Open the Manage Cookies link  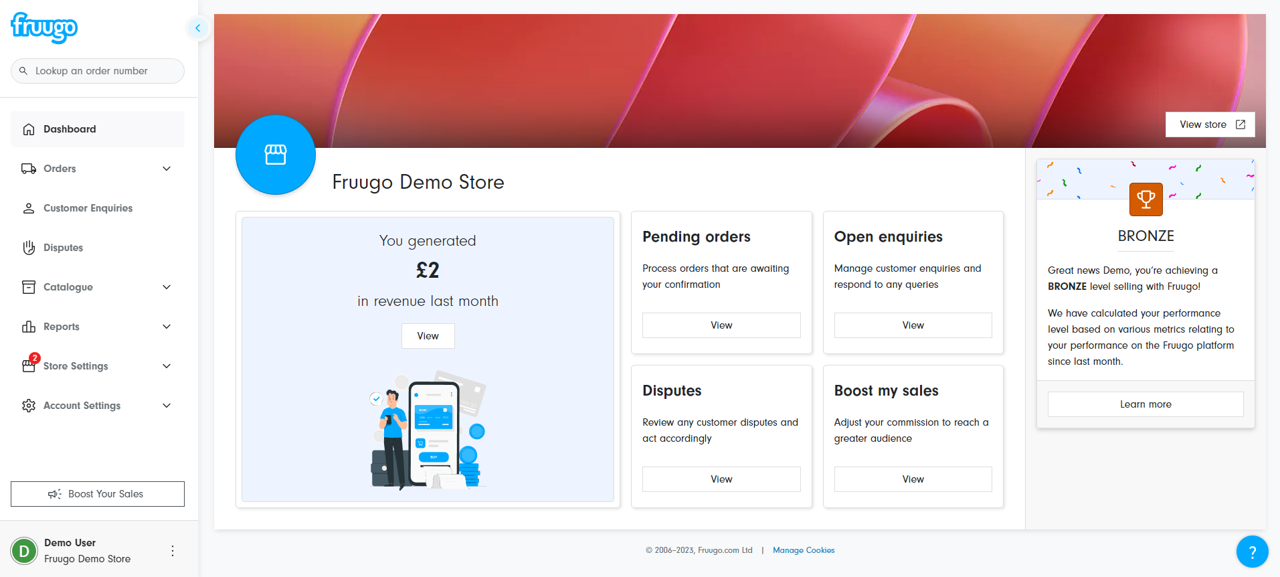803,550
